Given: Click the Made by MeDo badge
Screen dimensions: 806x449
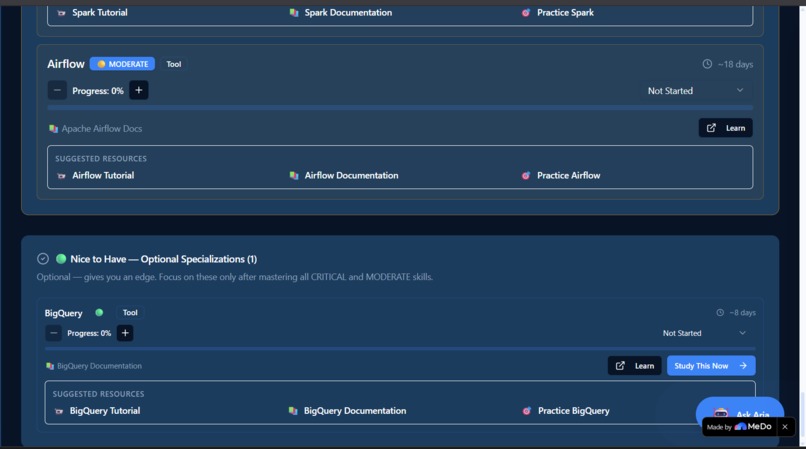Looking at the screenshot, I should pyautogui.click(x=739, y=427).
